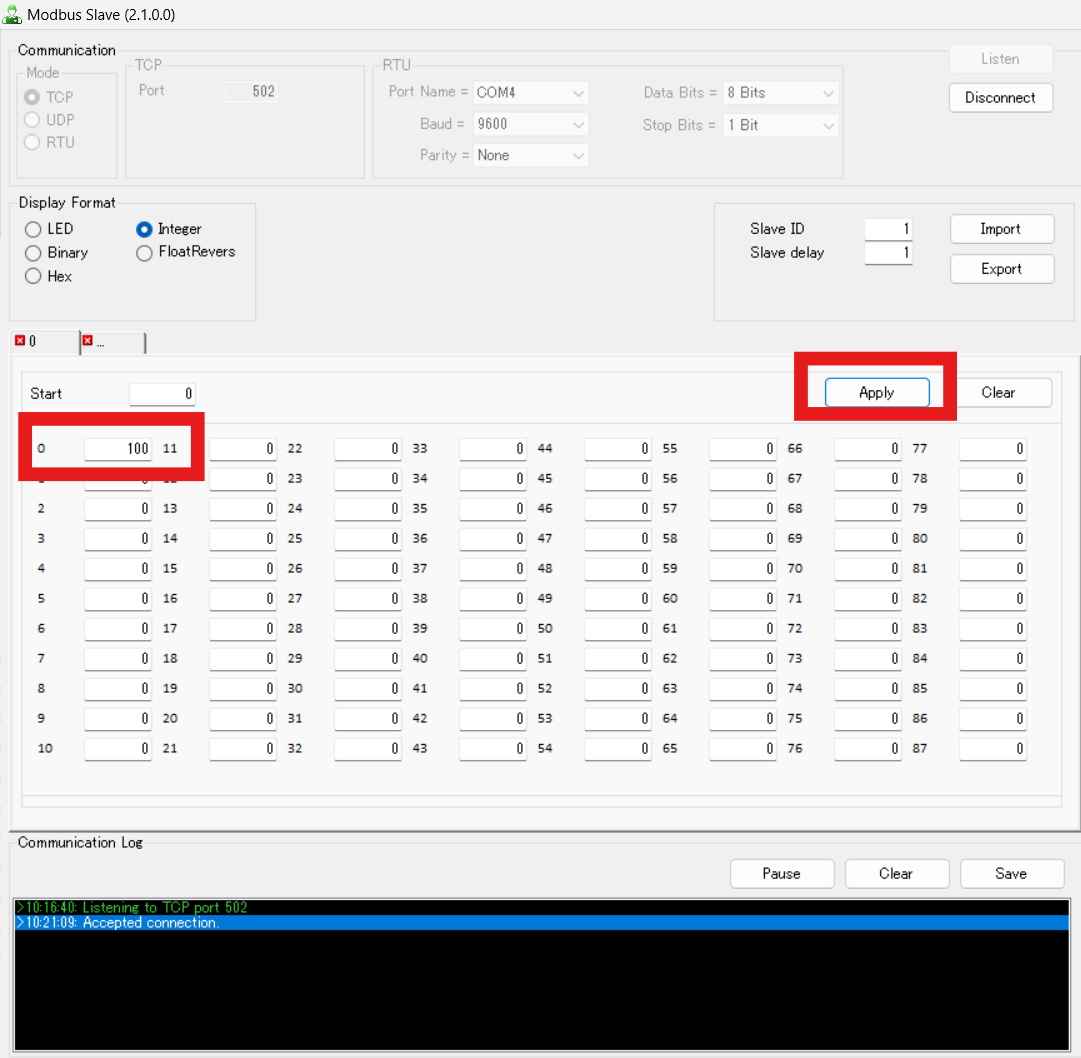Click the Slave ID input field

[x=887, y=228]
